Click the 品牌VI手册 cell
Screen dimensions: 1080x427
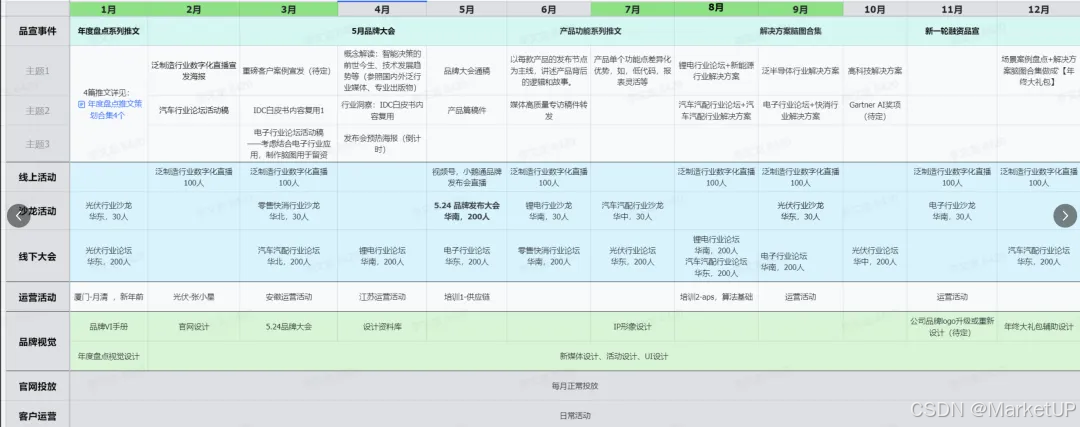point(108,326)
